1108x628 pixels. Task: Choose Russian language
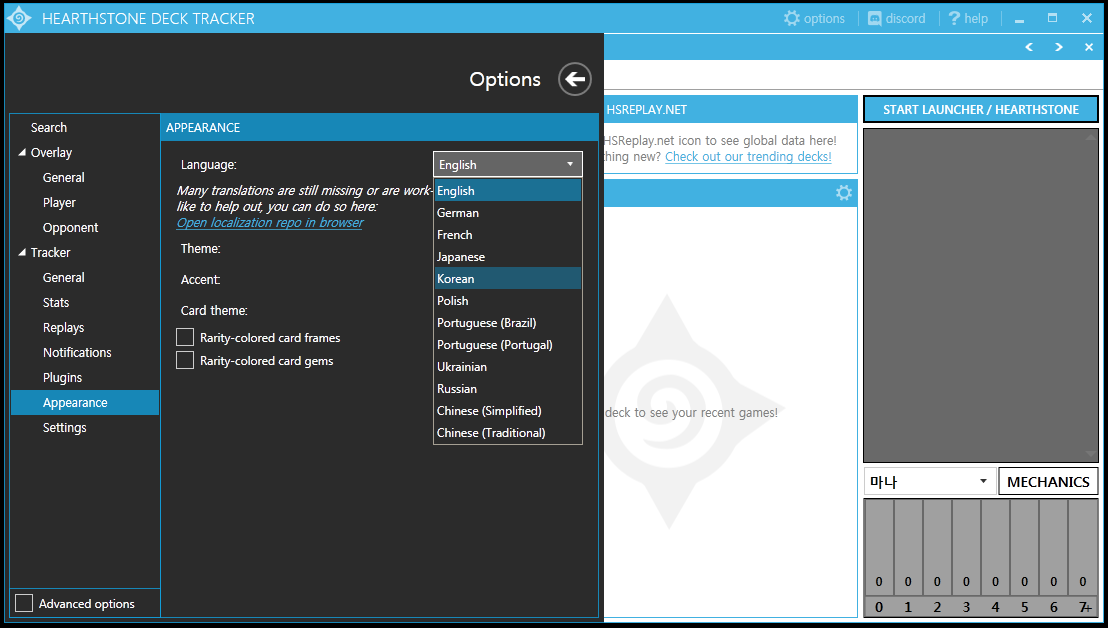(x=507, y=389)
